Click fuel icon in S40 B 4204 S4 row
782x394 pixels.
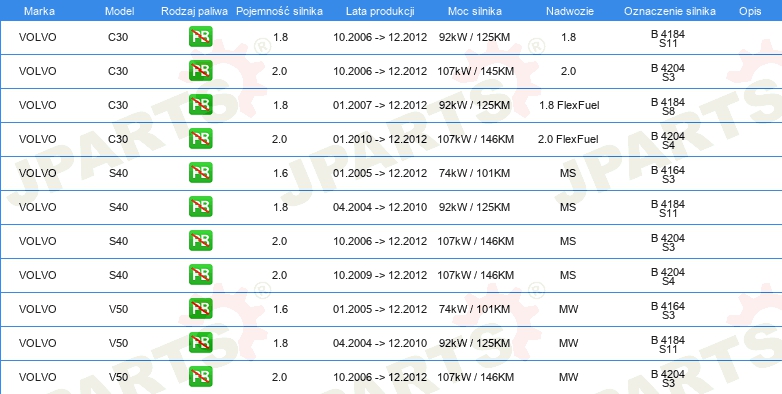tap(200, 275)
